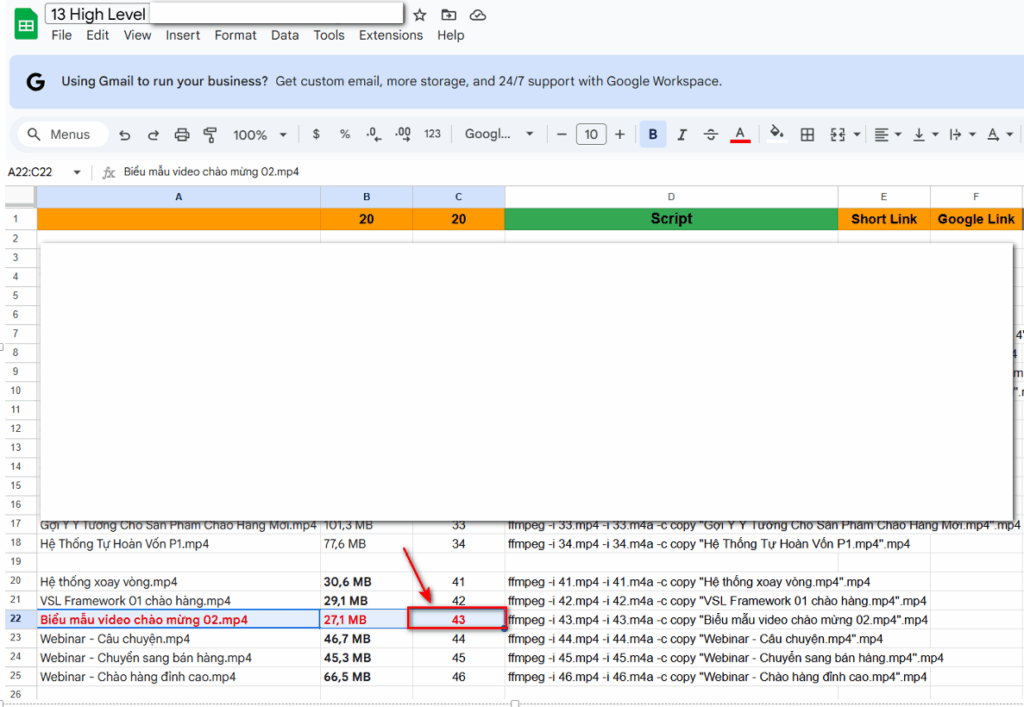Decrease decimal places
The height and width of the screenshot is (707, 1024).
(x=374, y=134)
